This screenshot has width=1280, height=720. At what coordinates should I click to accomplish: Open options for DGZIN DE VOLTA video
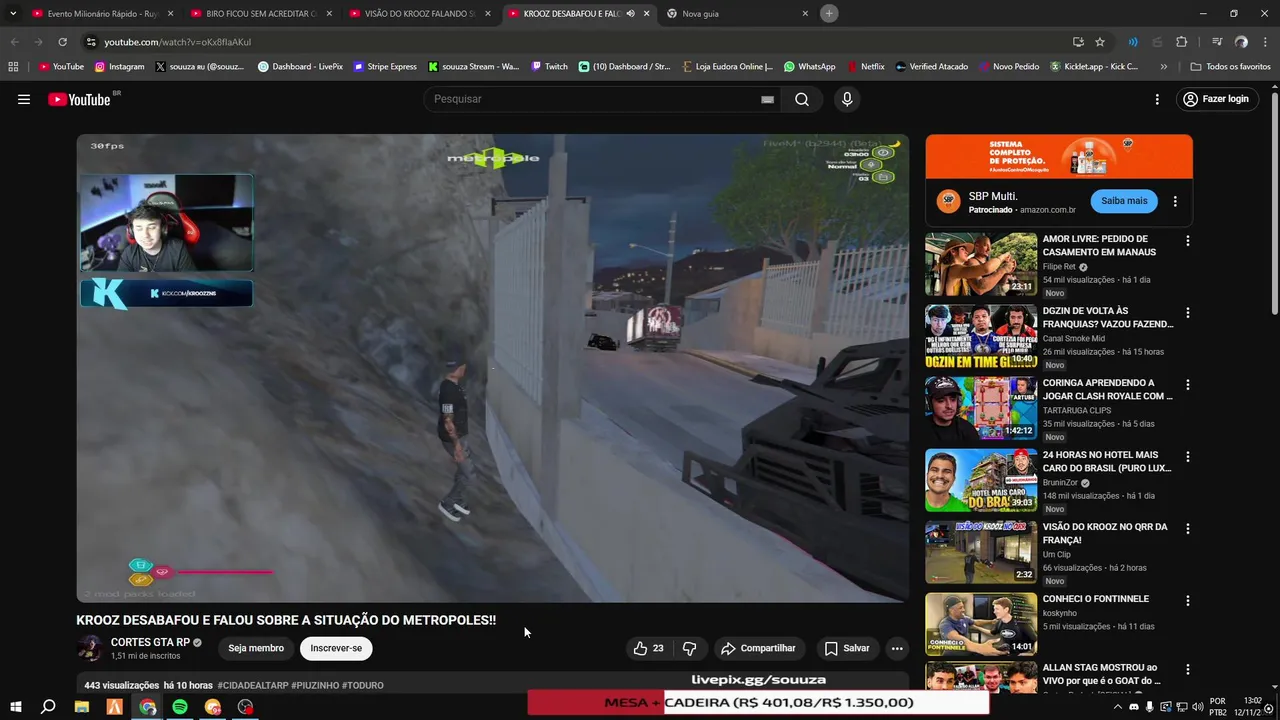pyautogui.click(x=1188, y=313)
